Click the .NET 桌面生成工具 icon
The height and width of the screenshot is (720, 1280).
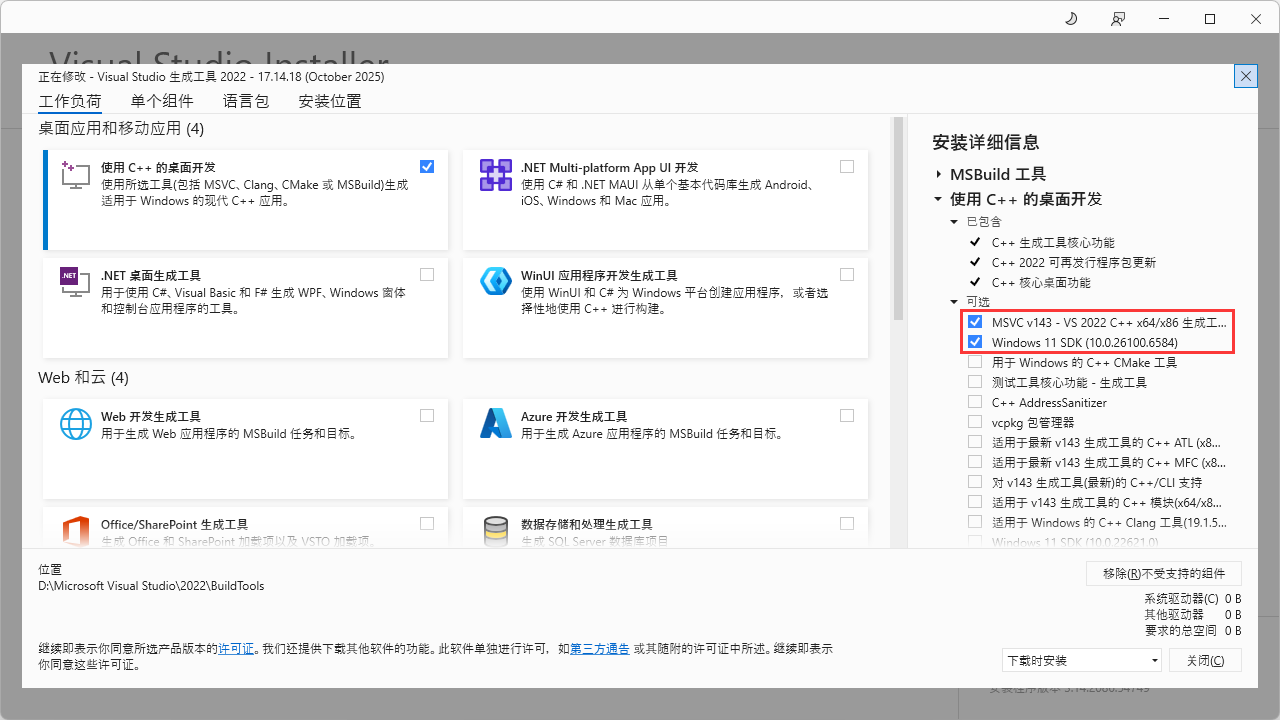click(x=74, y=283)
